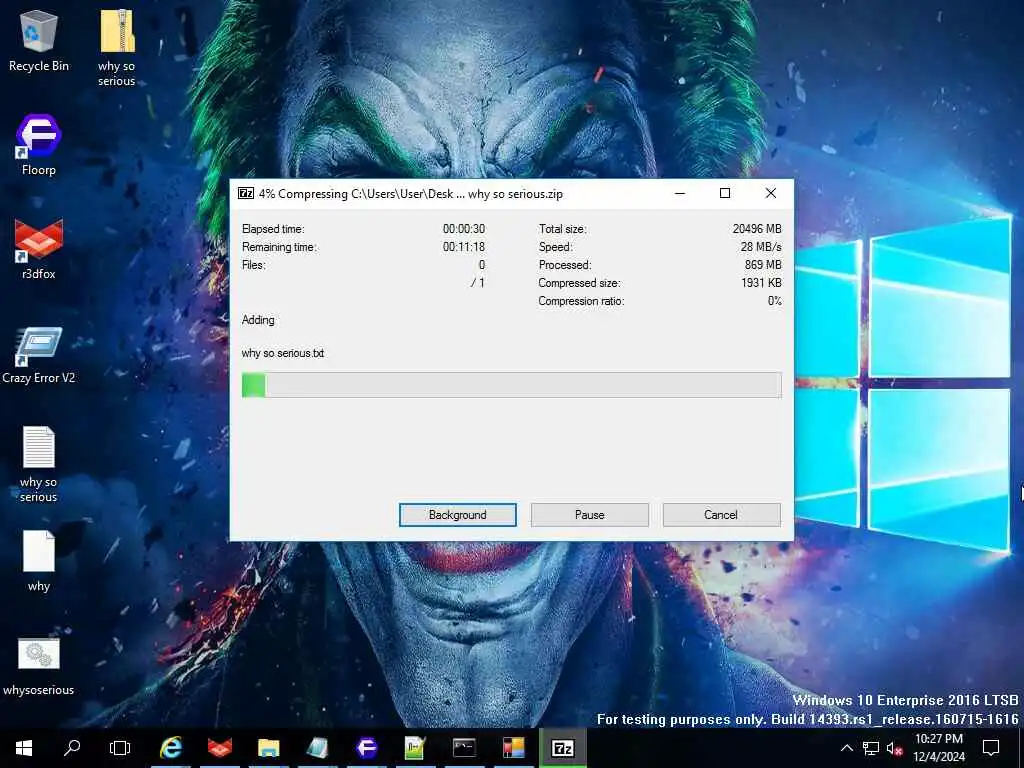Click the compression ratio value 0%
Screen dimensions: 1024x768
(x=775, y=301)
